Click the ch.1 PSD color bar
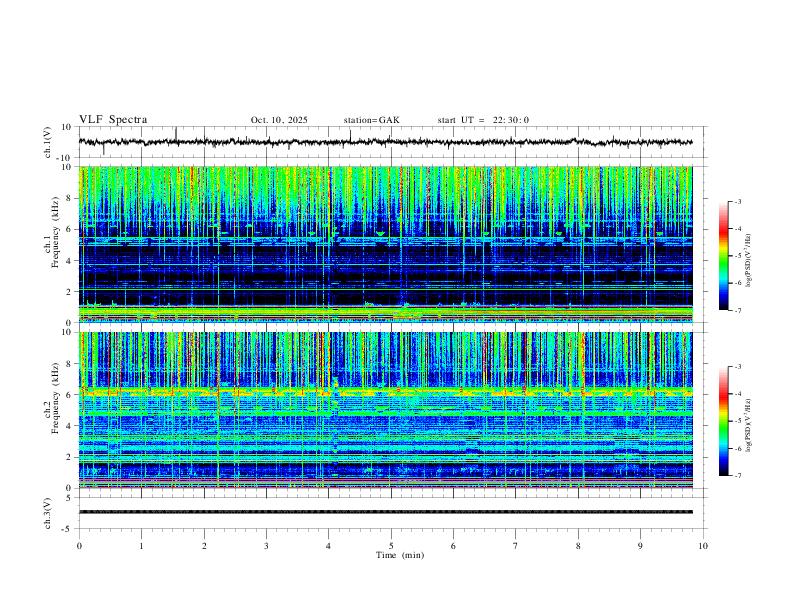Image resolution: width=792 pixels, height=612 pixels. click(724, 256)
